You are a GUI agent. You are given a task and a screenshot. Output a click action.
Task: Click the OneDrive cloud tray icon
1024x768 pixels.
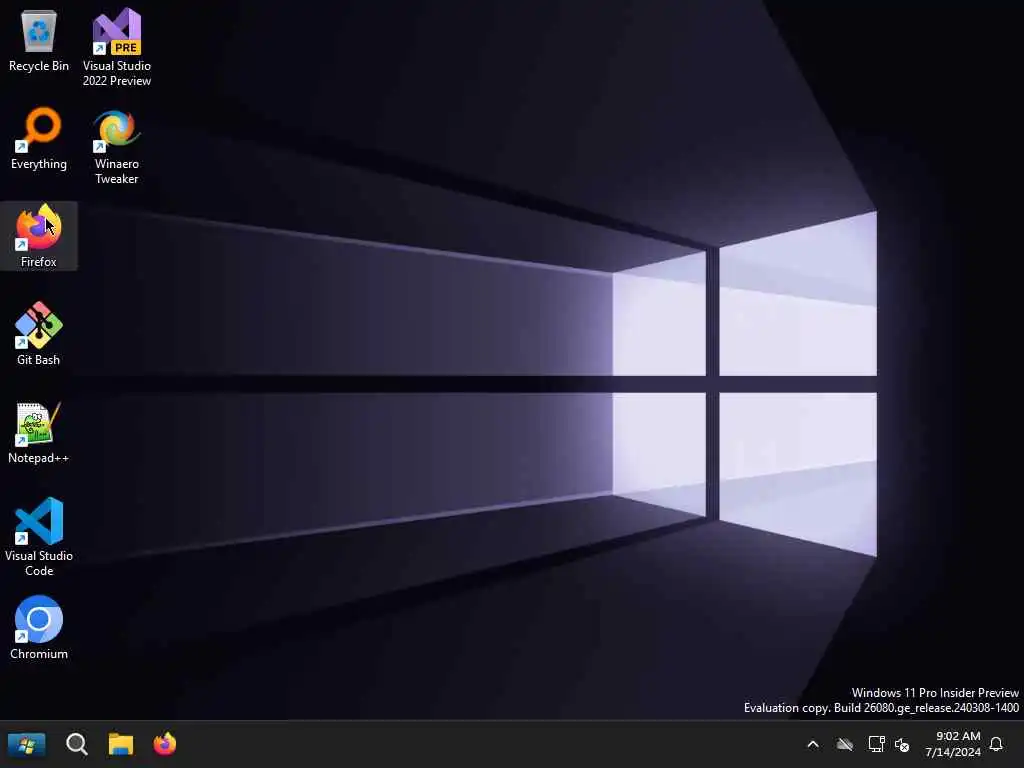[845, 744]
